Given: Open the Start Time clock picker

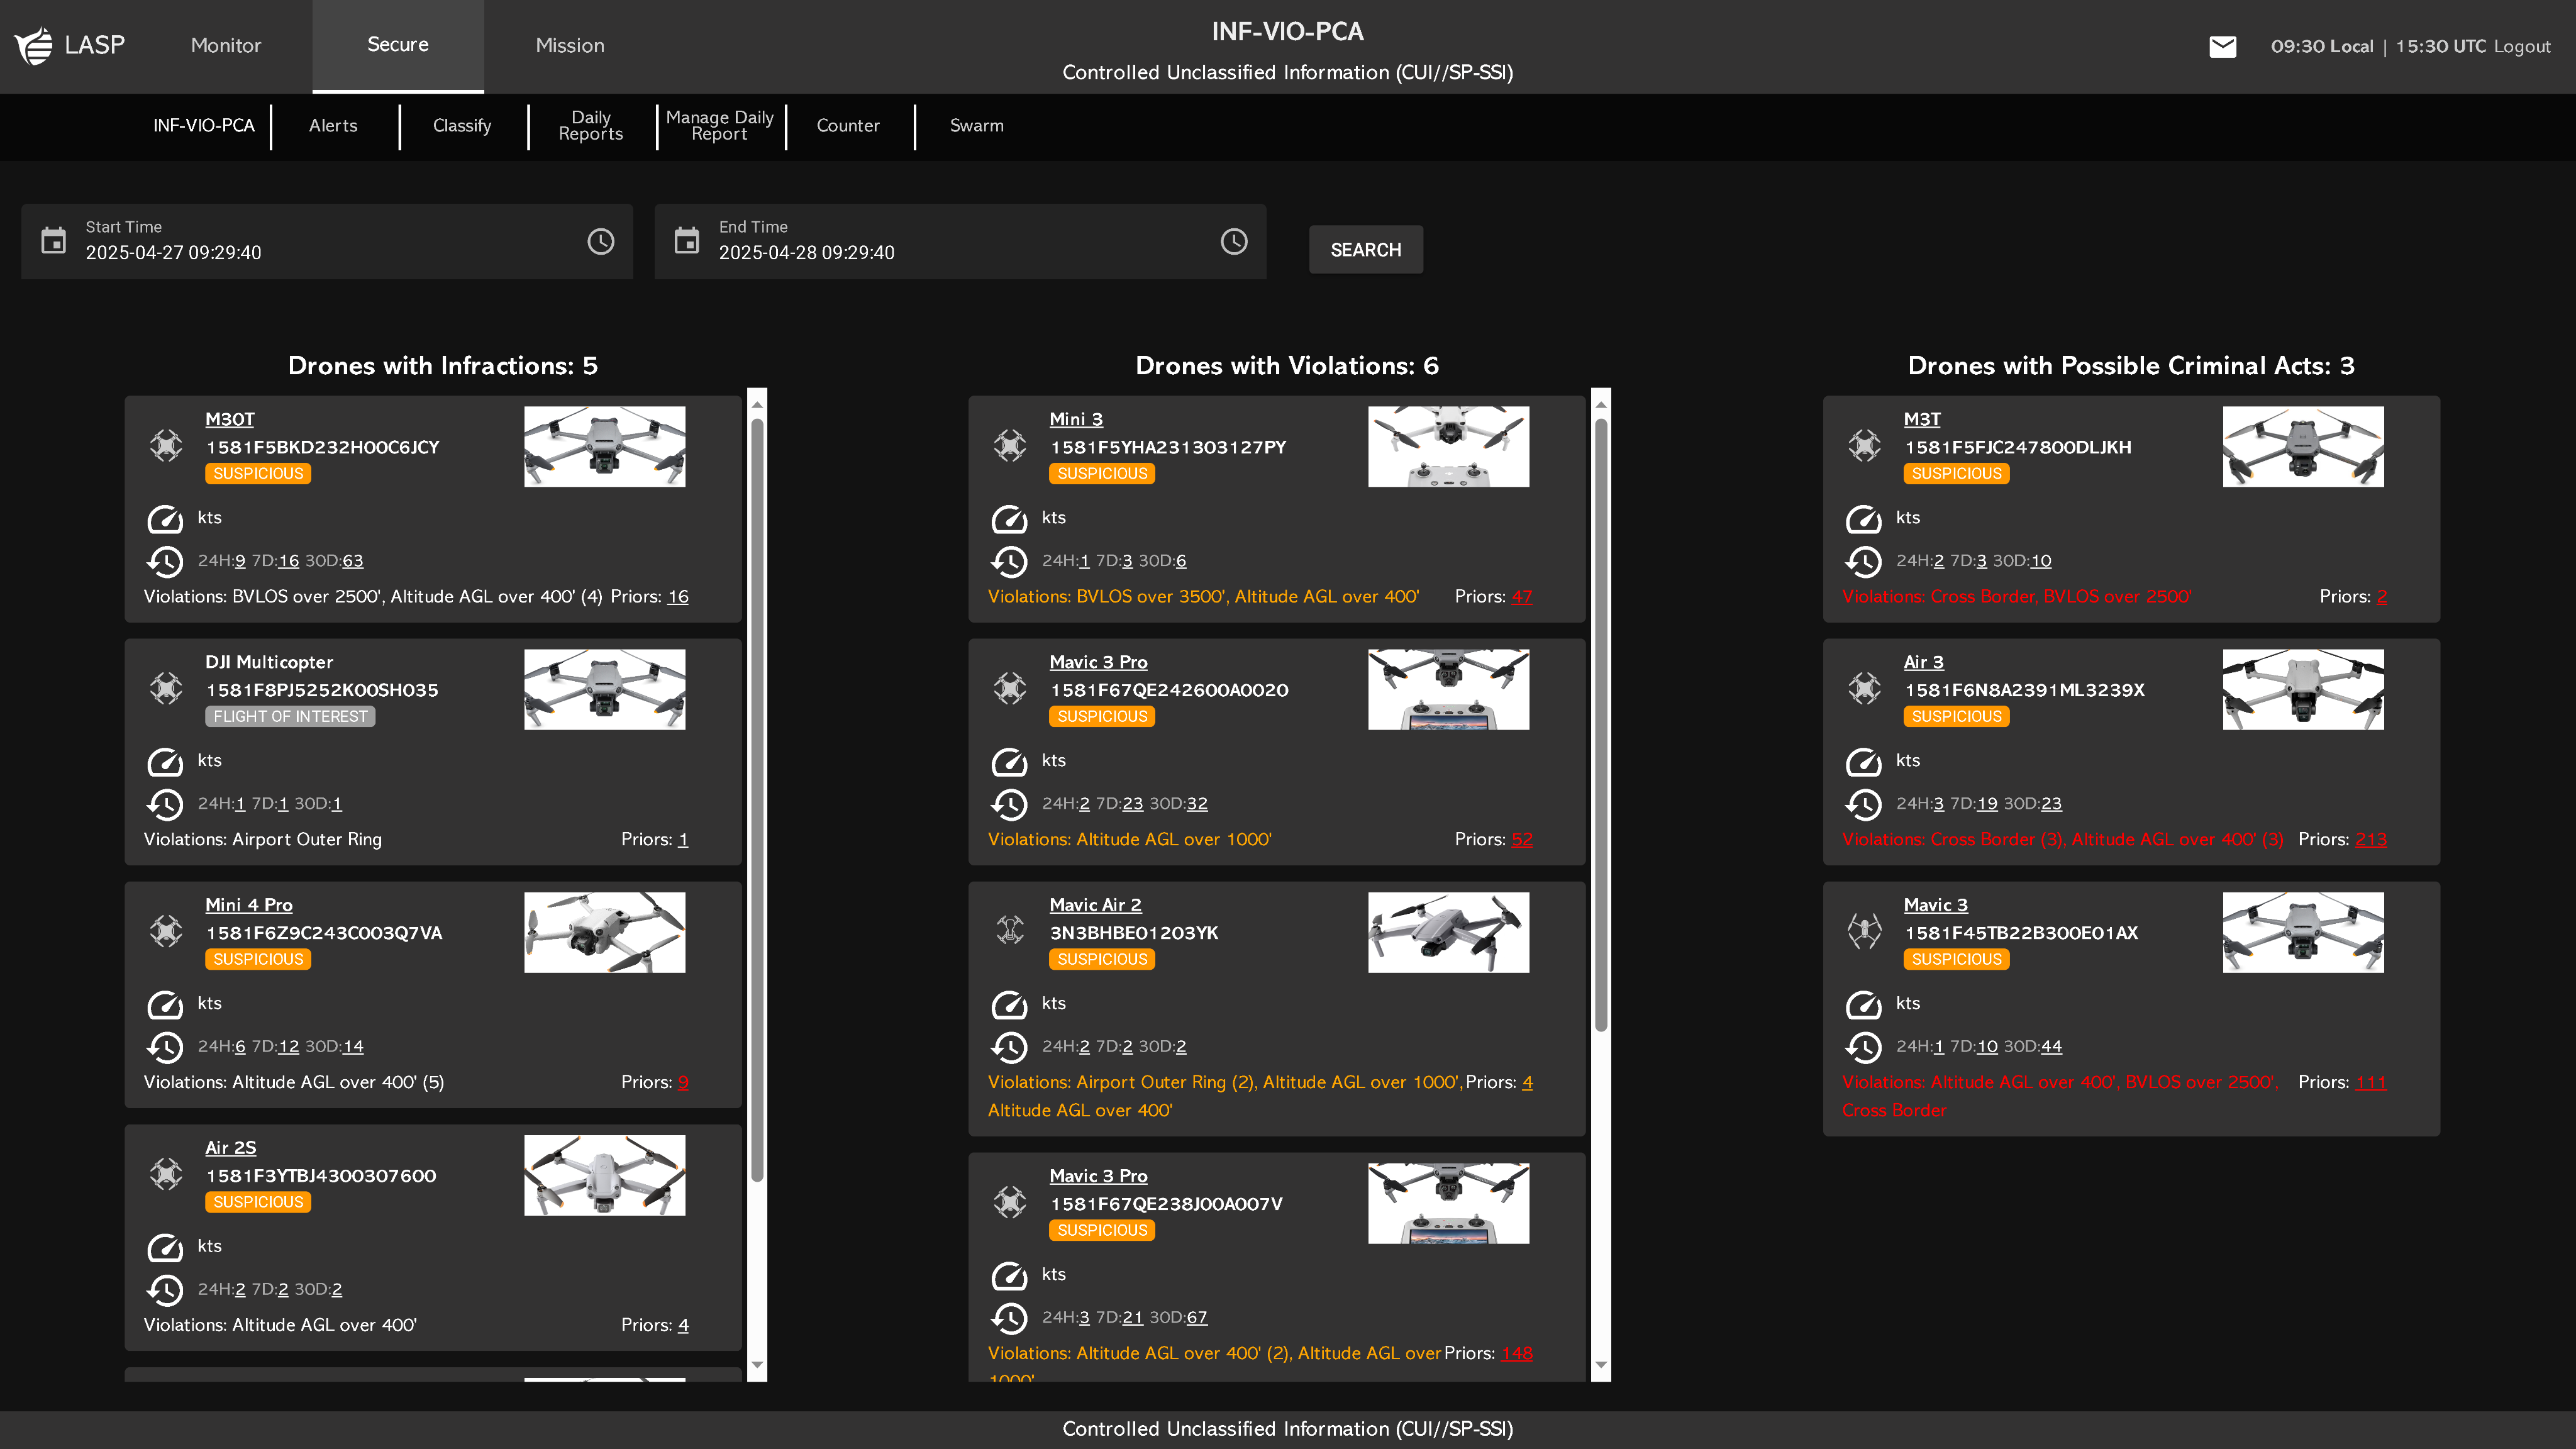Looking at the screenshot, I should coord(600,241).
